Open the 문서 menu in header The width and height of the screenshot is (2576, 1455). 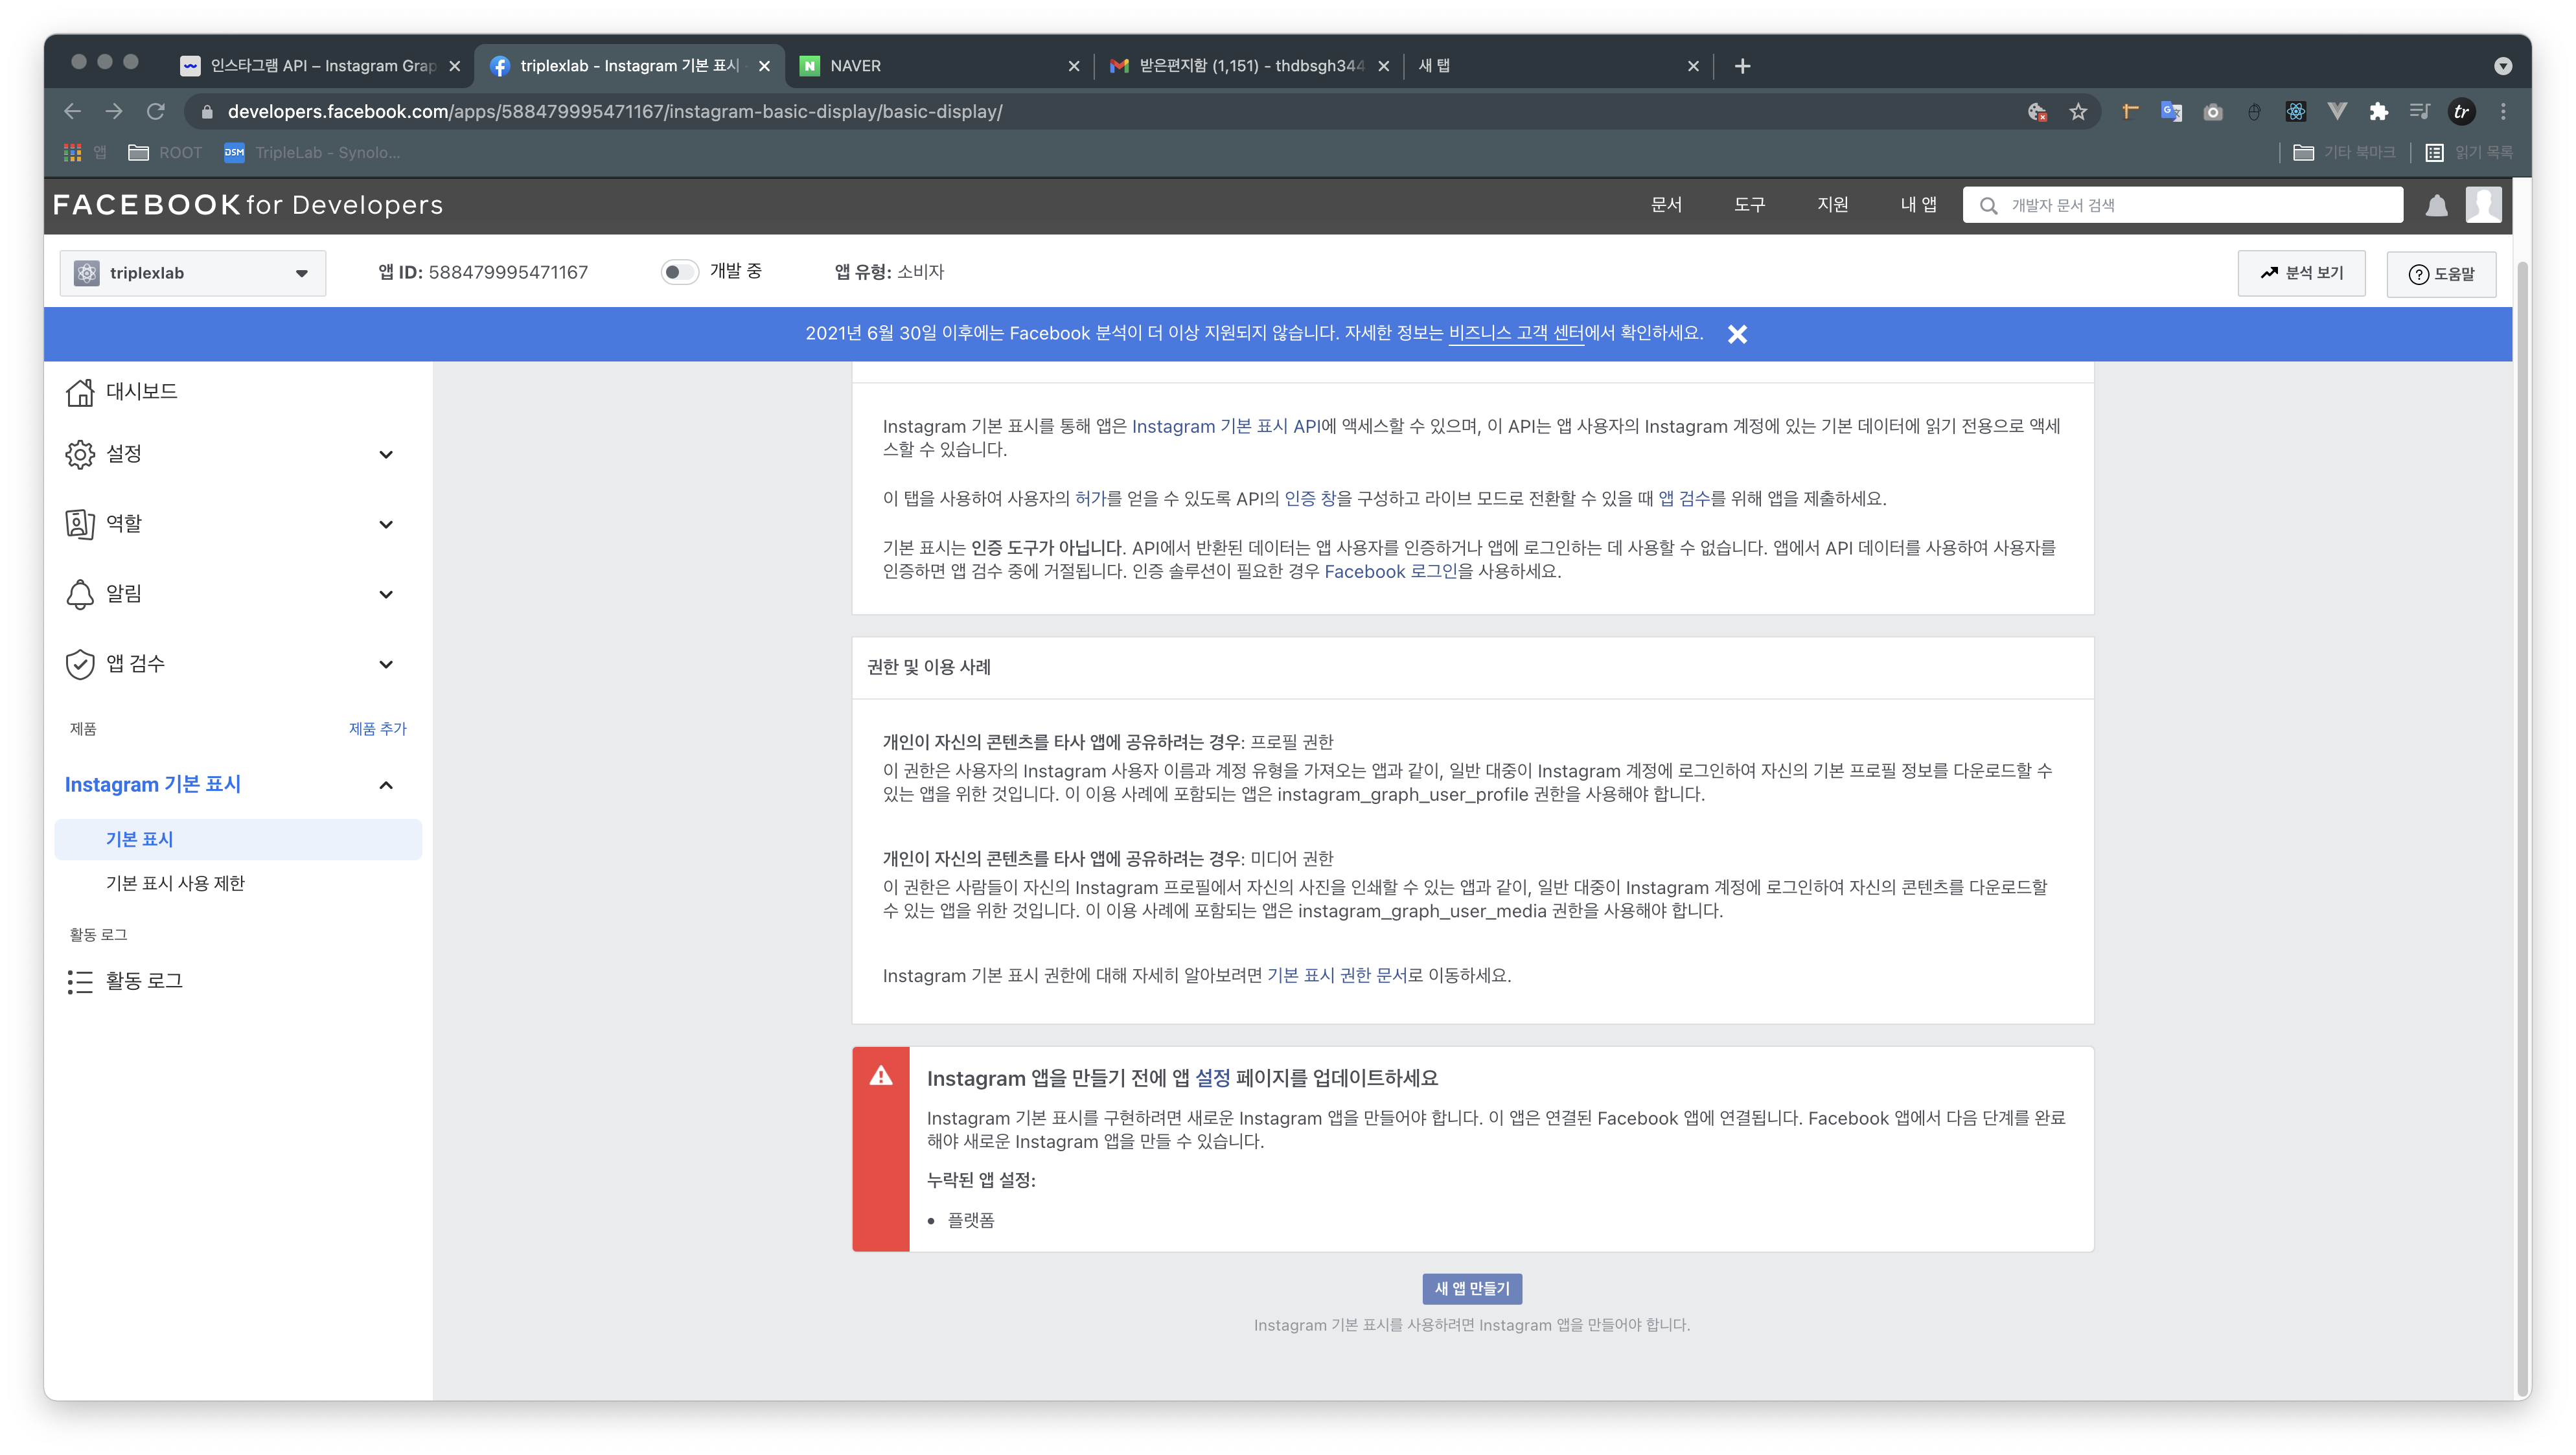pyautogui.click(x=1665, y=205)
